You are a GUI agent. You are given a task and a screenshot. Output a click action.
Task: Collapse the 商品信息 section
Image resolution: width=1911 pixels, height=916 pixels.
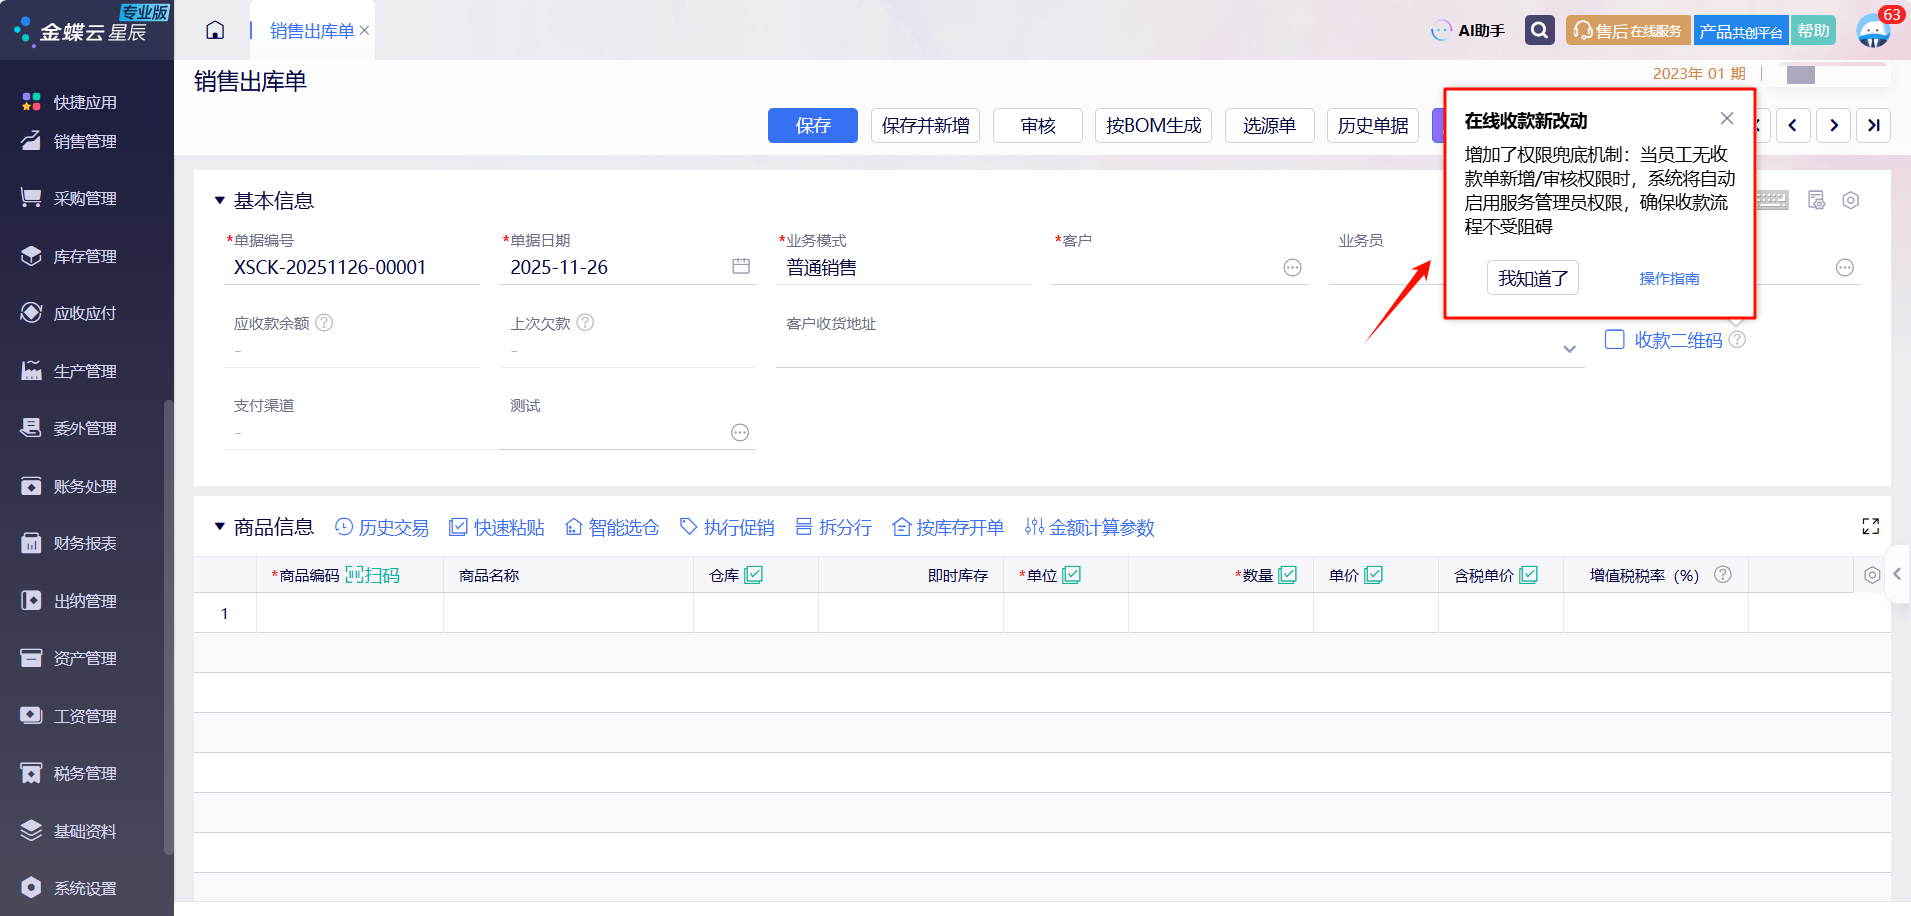[219, 527]
